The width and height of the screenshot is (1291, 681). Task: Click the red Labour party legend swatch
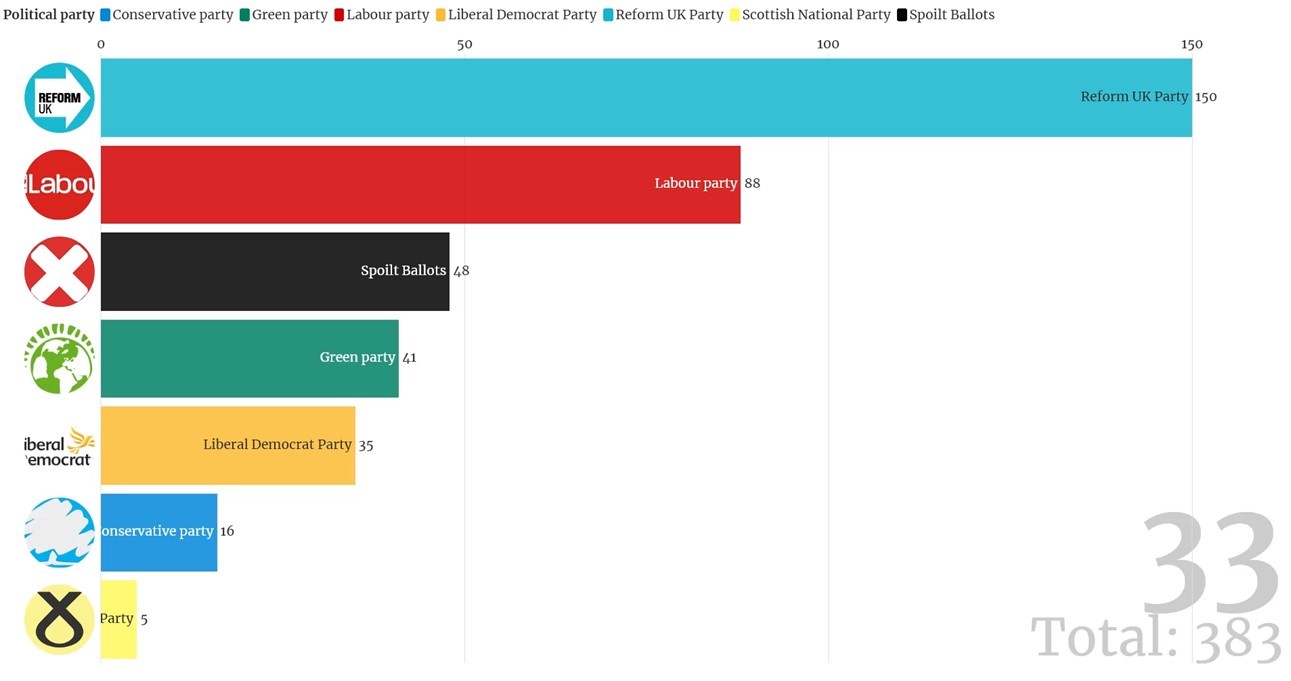(x=339, y=15)
